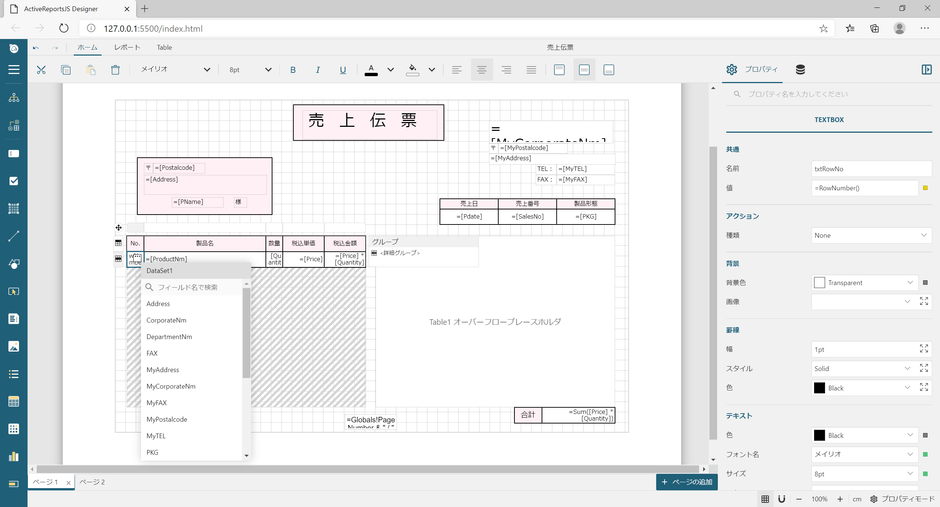Select MyAddress from the field list
Viewport: 940px width, 507px height.
click(x=163, y=369)
